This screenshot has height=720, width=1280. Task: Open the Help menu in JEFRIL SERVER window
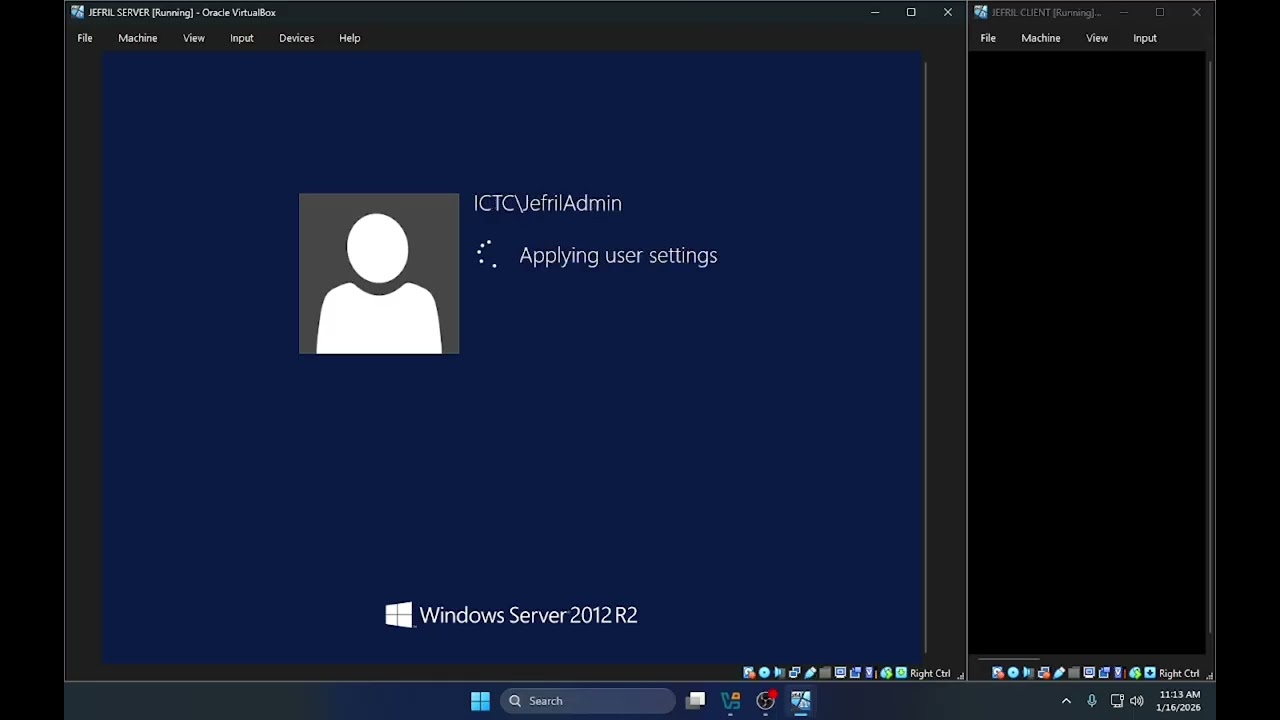click(350, 38)
